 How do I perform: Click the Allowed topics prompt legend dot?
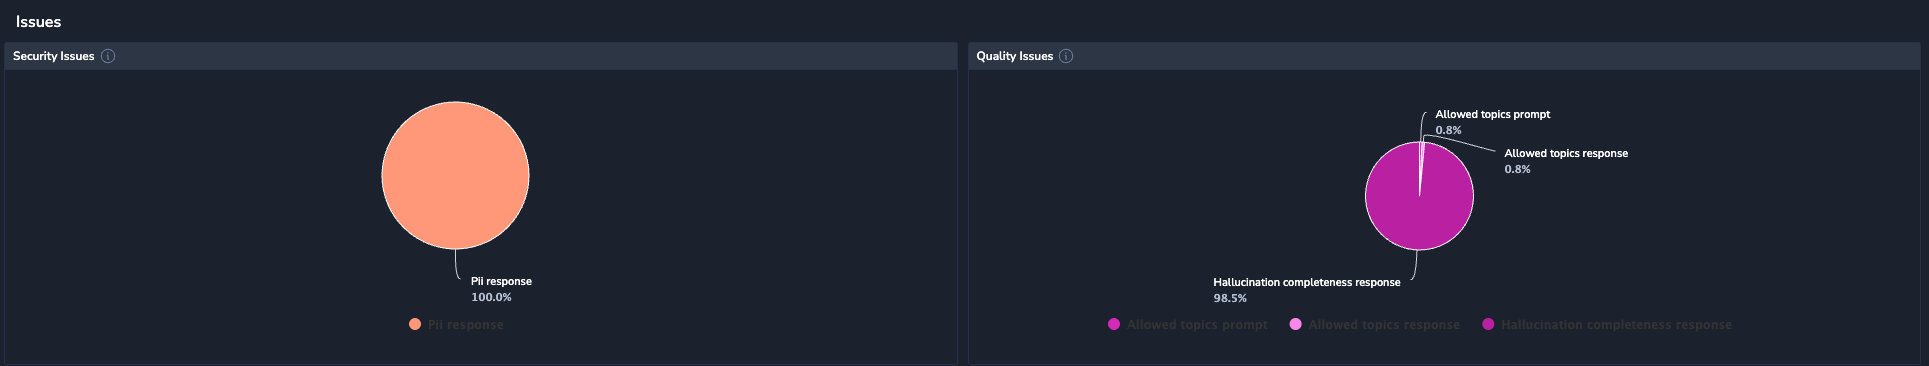(x=1114, y=325)
